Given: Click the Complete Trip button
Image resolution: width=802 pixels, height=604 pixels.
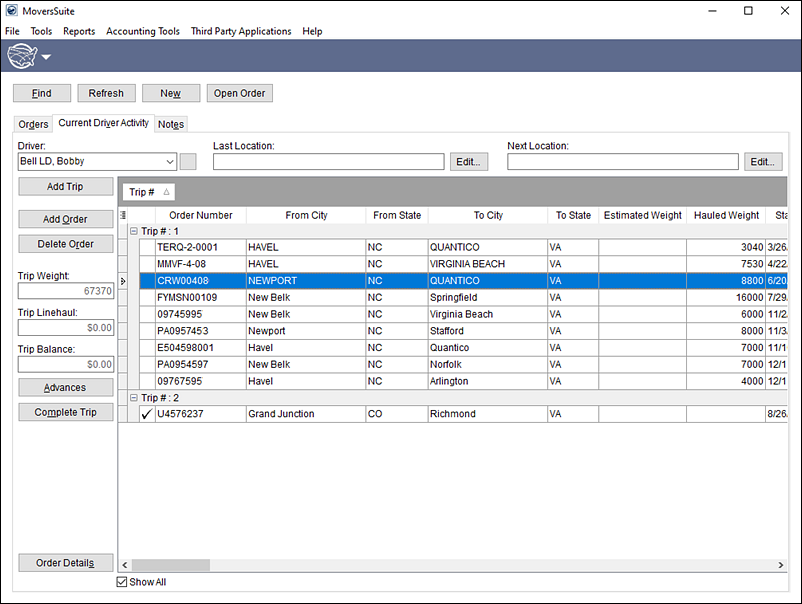Looking at the screenshot, I should (x=65, y=411).
